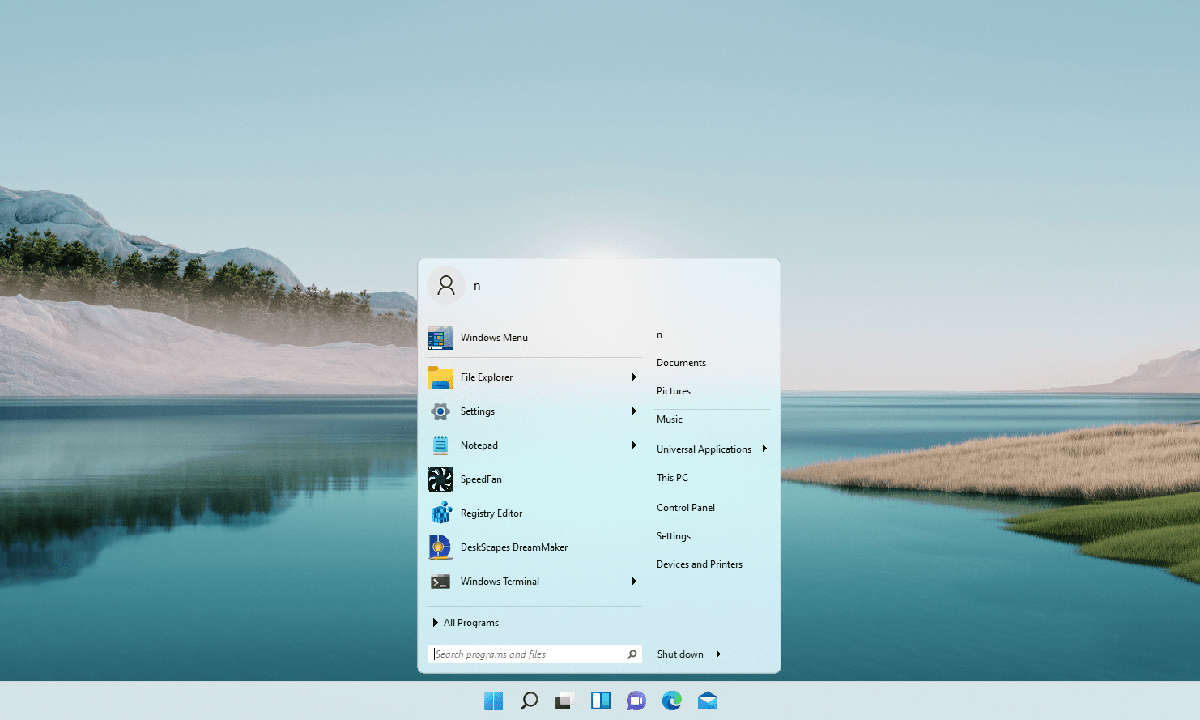Open the Pictures menu entry
Viewport: 1200px width, 720px height.
coord(673,391)
